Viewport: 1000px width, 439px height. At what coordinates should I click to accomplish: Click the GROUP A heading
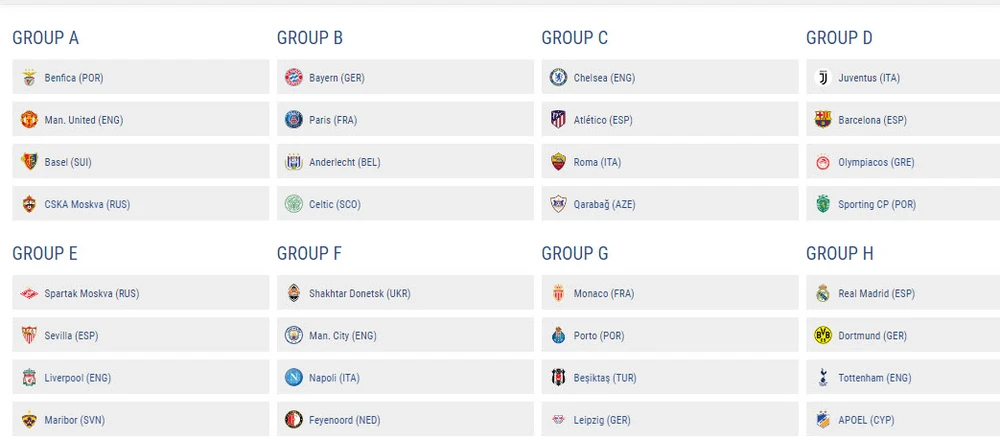coord(45,38)
